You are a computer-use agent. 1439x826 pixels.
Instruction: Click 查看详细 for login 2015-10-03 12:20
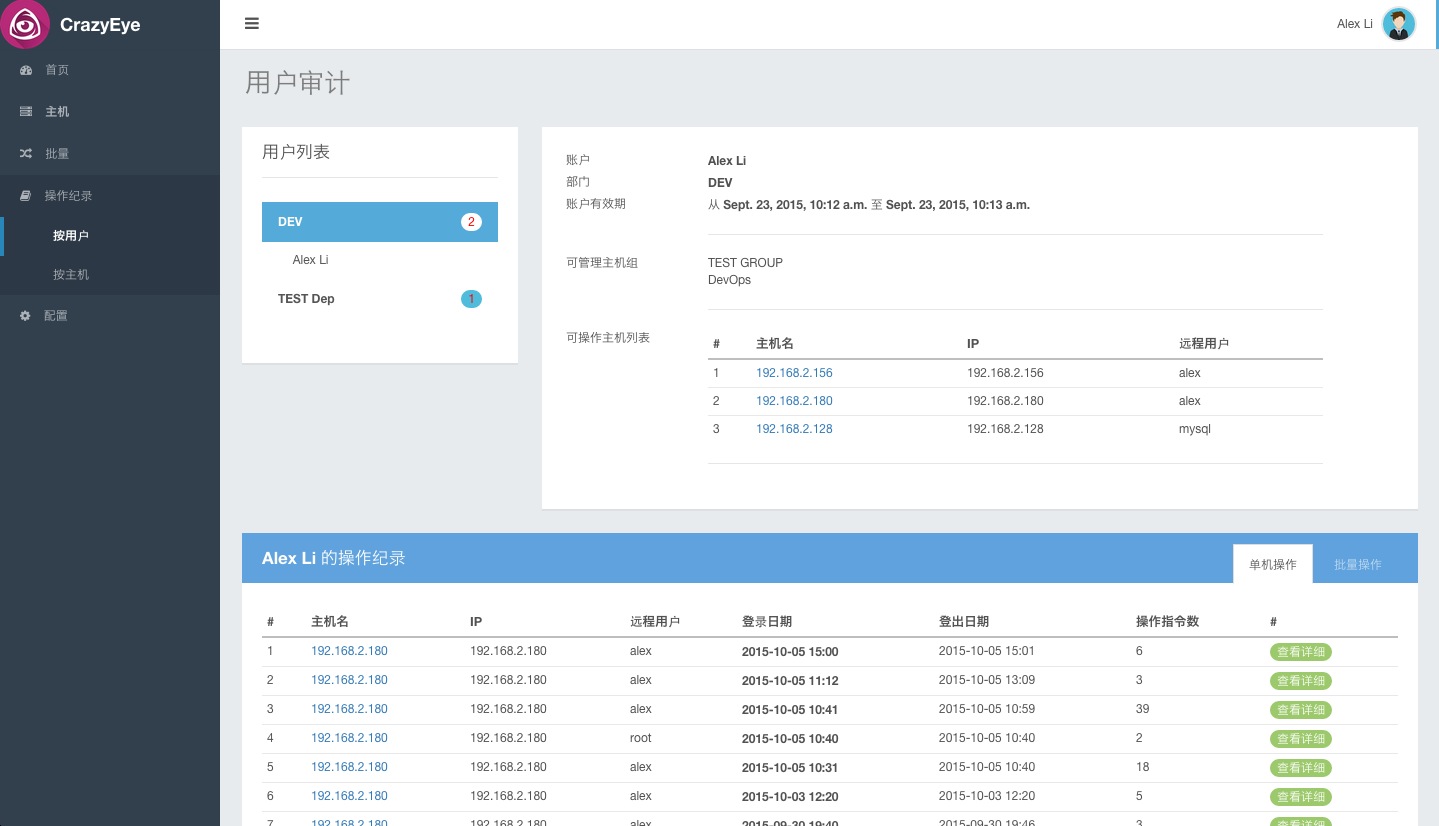point(1301,797)
